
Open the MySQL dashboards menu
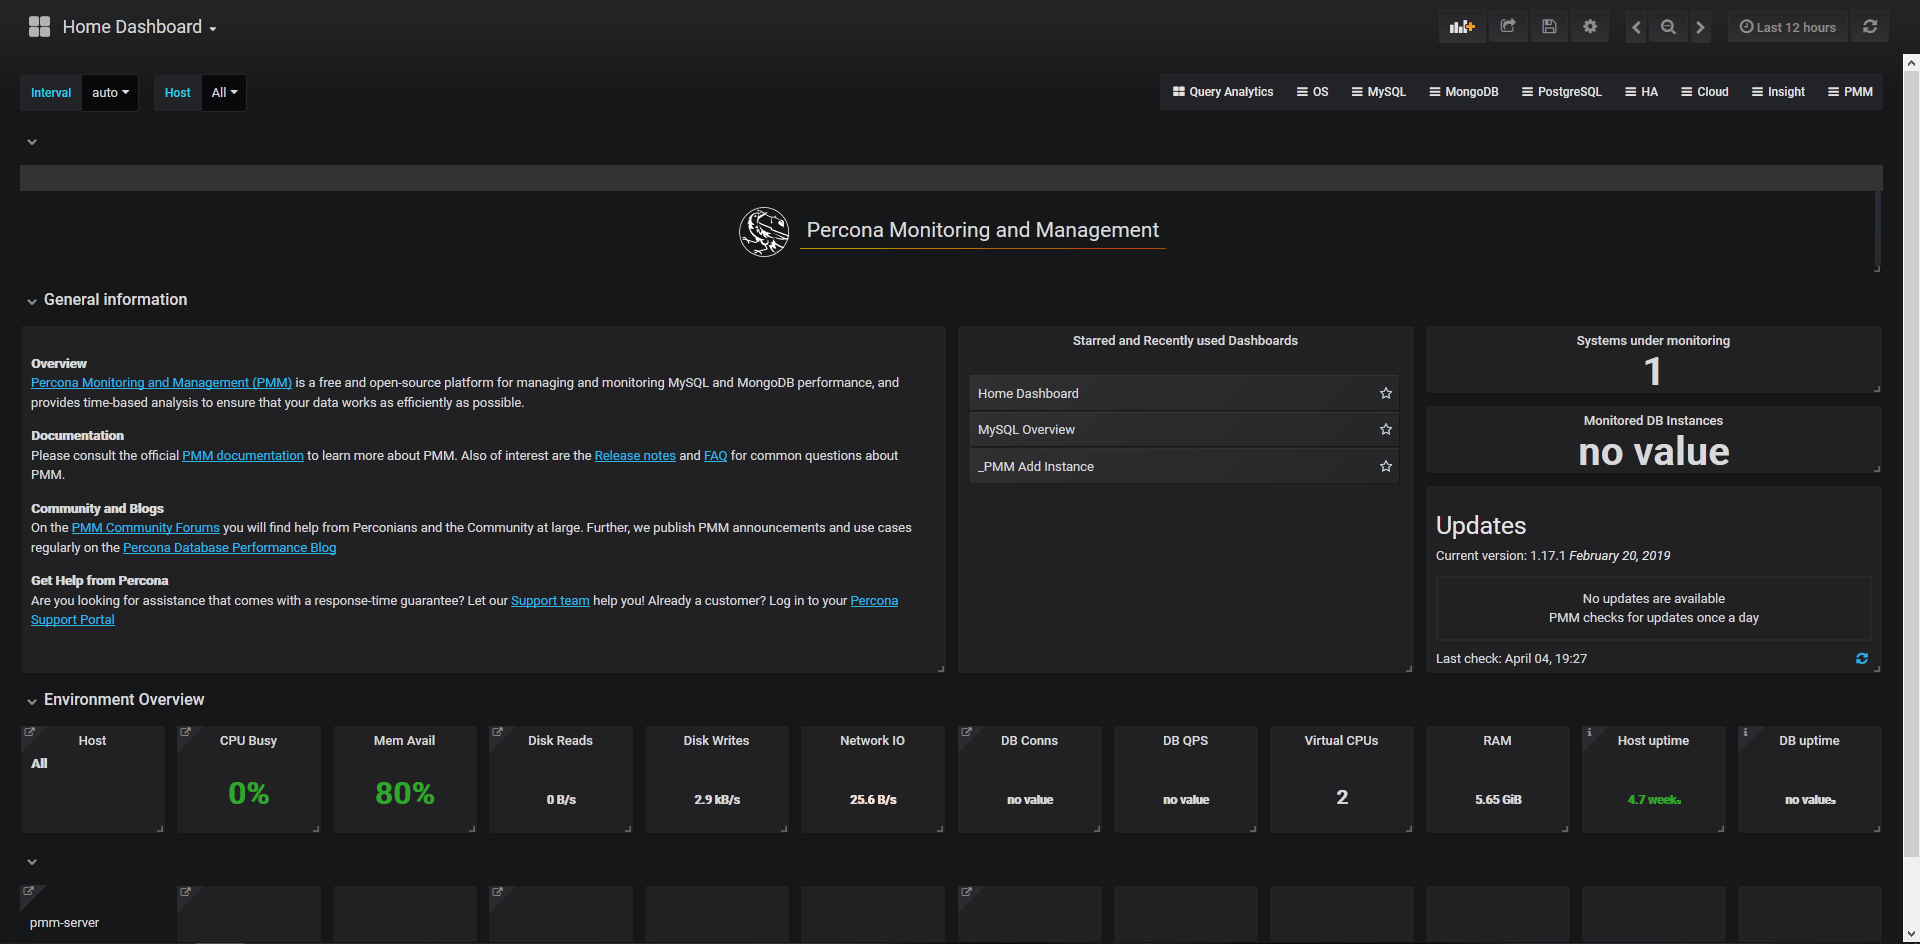click(1378, 92)
